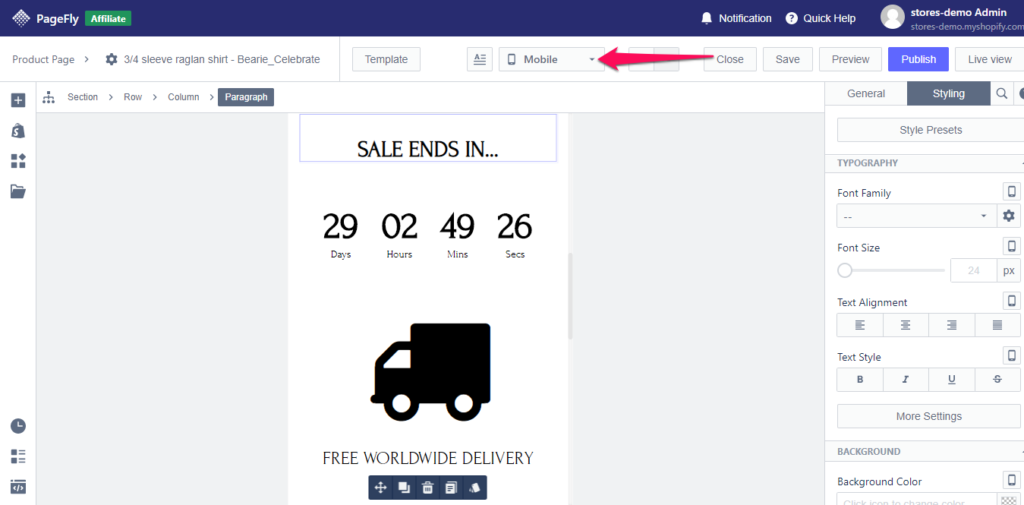Switch to the General tab
This screenshot has width=1024, height=505.
[866, 94]
